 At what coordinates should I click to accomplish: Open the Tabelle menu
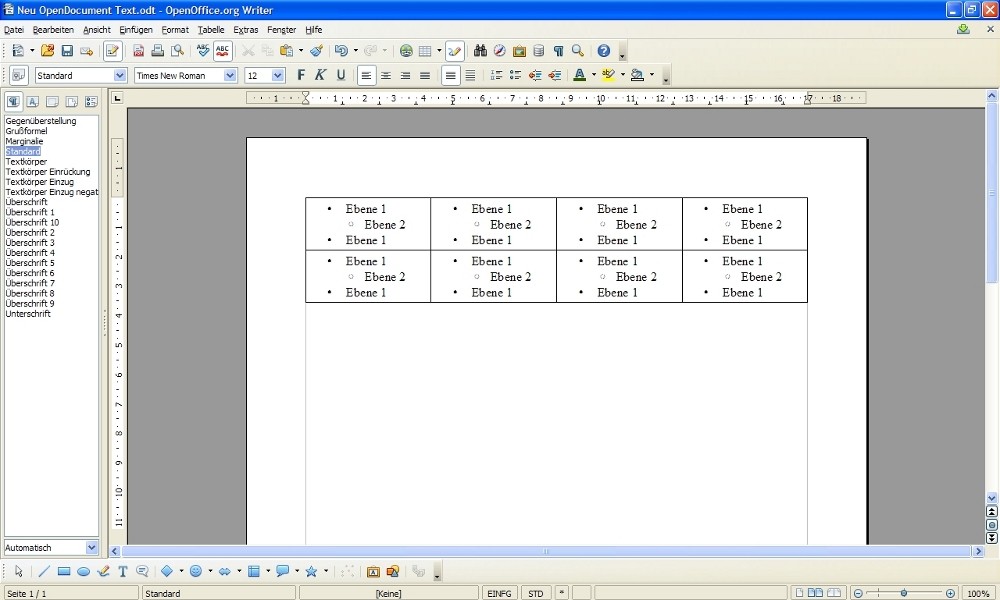(x=211, y=30)
